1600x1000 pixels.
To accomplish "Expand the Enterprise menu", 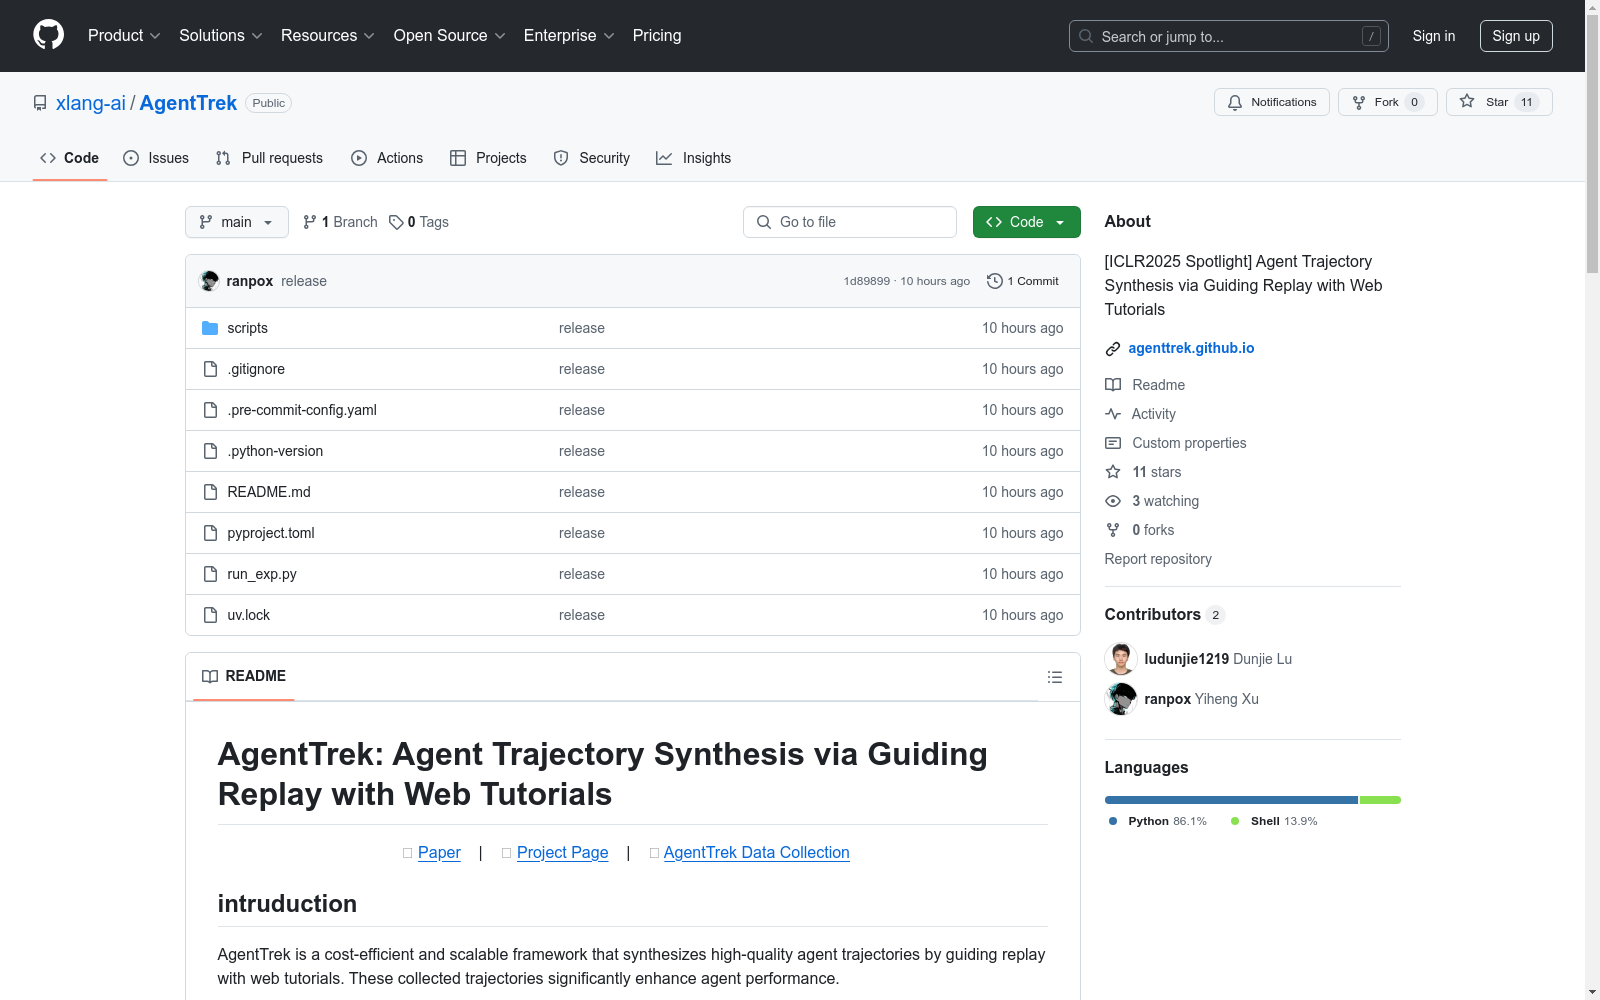I will (x=569, y=36).
